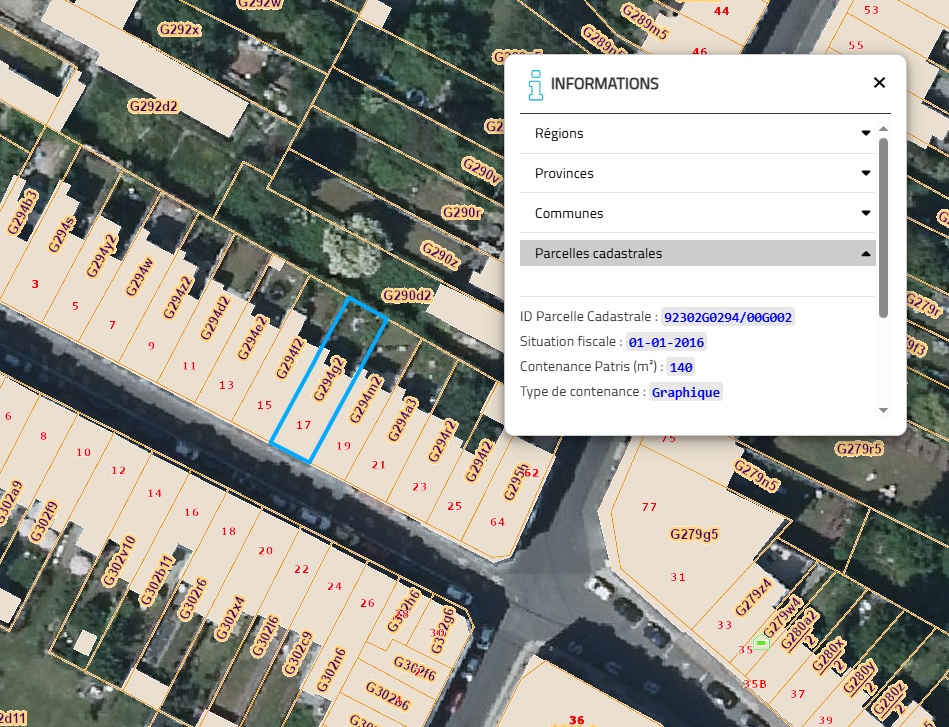Click the panel scrollbar's up arrow
Screen dimensions: 949x727
click(x=883, y=130)
